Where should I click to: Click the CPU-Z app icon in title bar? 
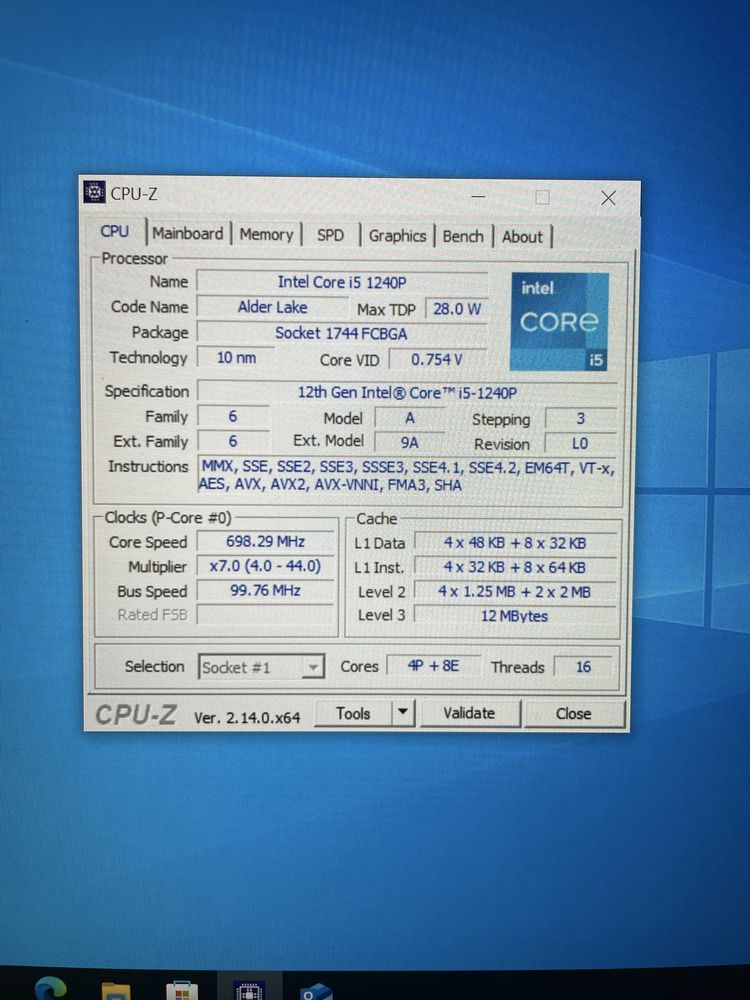pyautogui.click(x=94, y=192)
